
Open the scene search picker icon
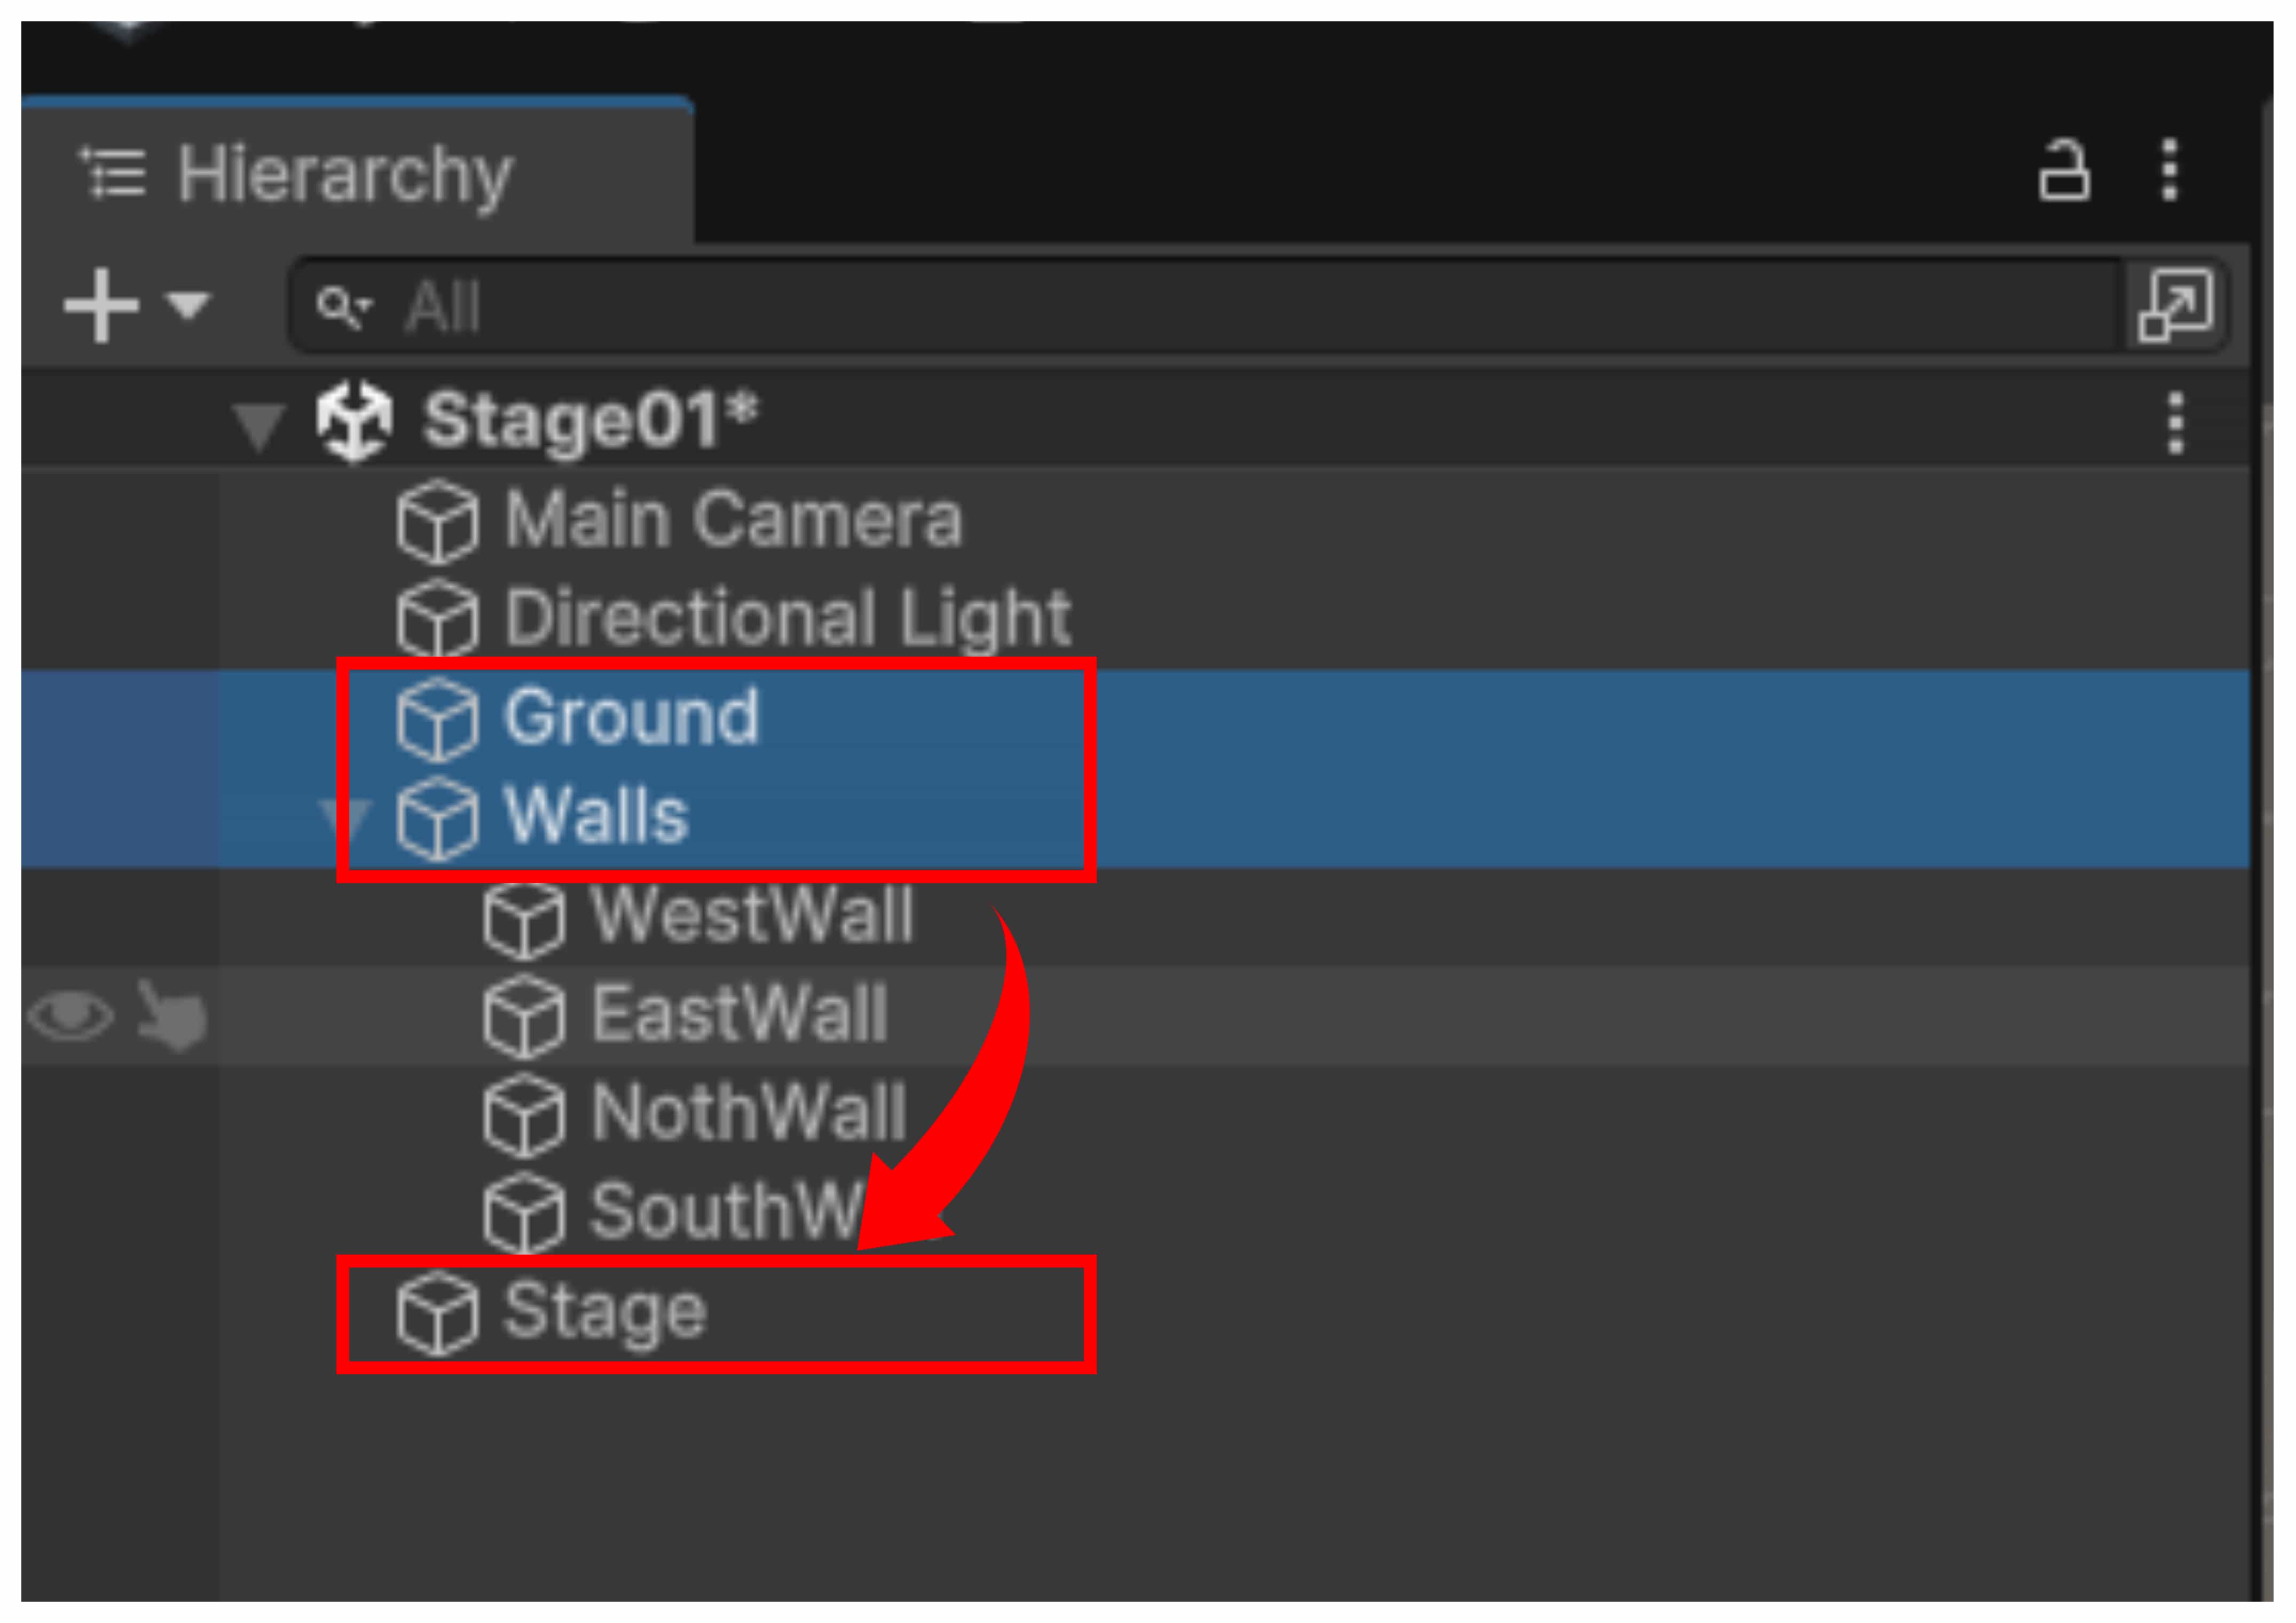(2175, 305)
